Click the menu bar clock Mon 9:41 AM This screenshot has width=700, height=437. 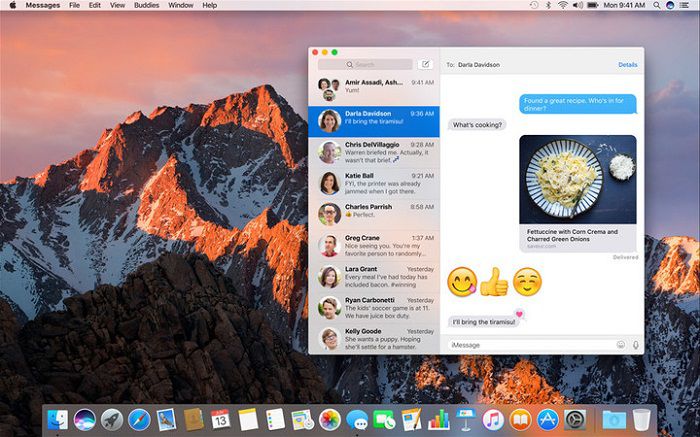point(624,5)
